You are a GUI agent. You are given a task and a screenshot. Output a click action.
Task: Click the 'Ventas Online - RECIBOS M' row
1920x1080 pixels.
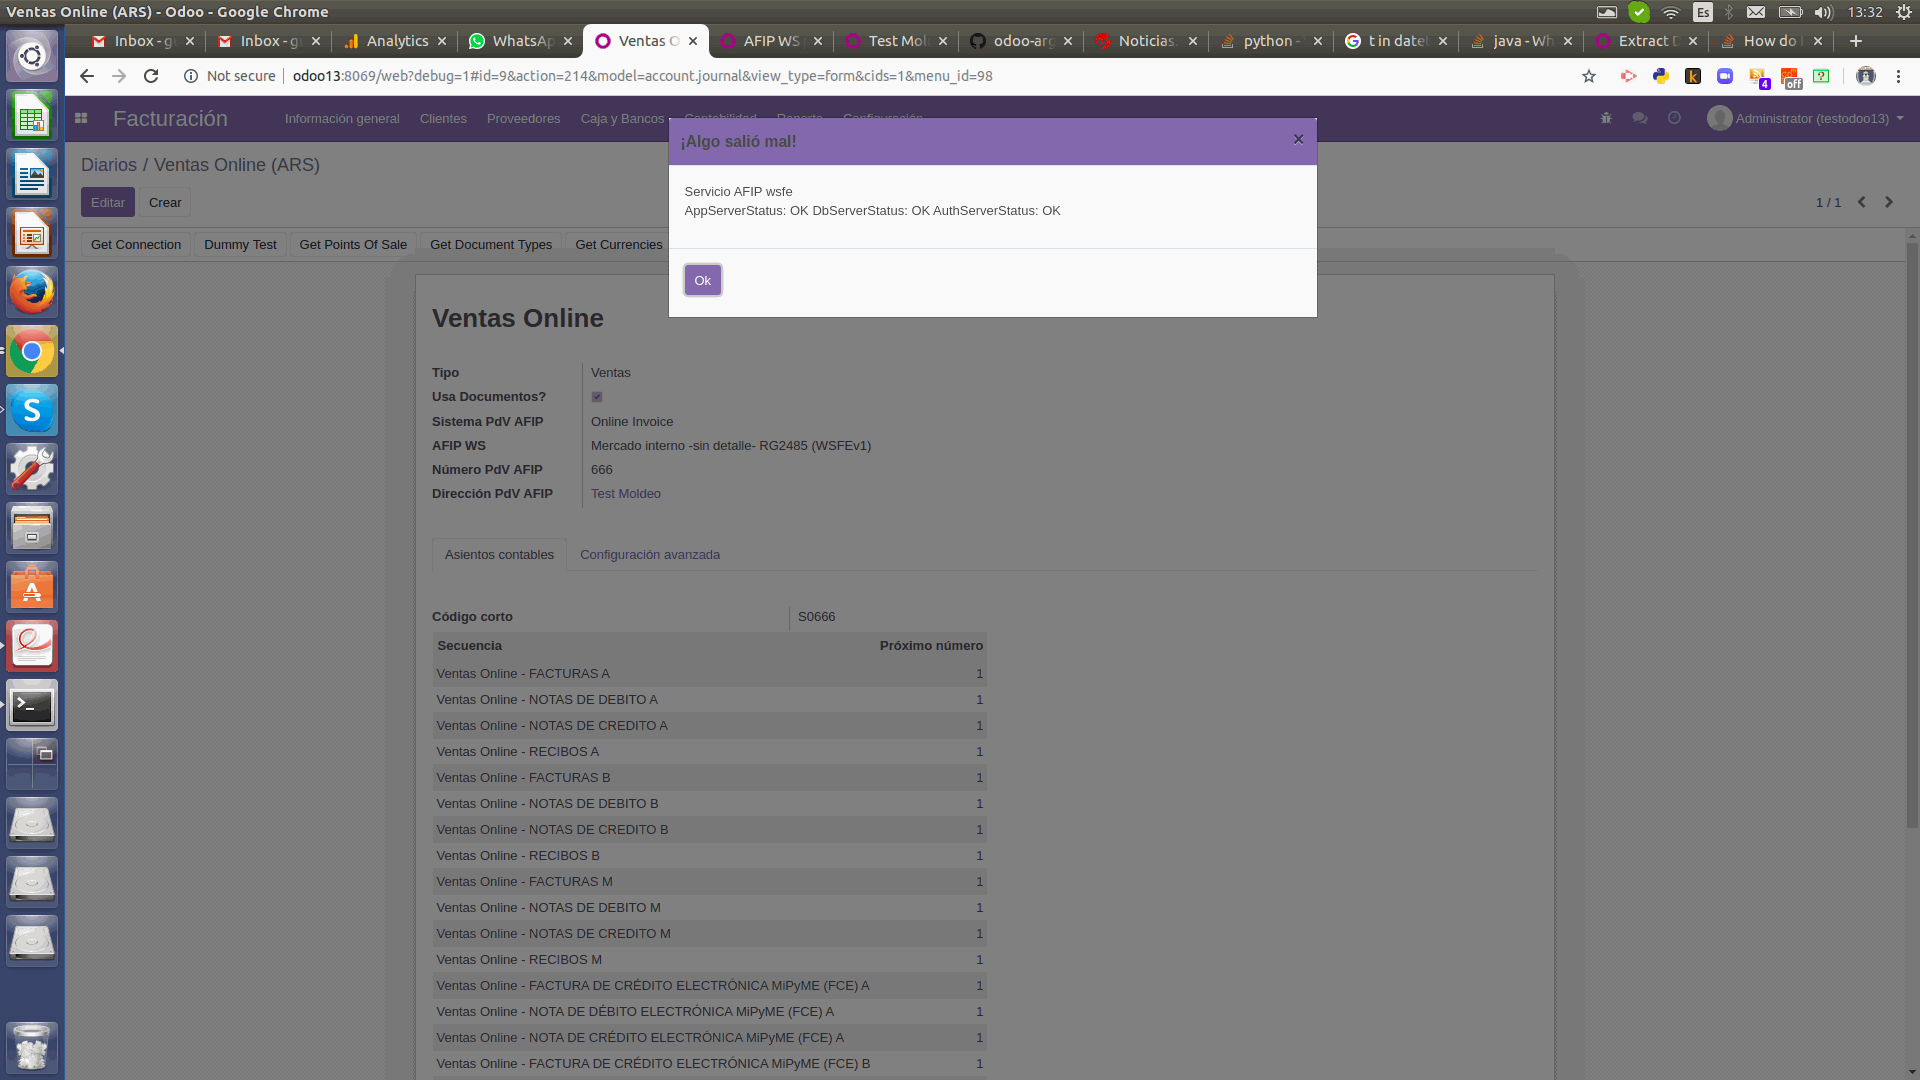pyautogui.click(x=709, y=959)
